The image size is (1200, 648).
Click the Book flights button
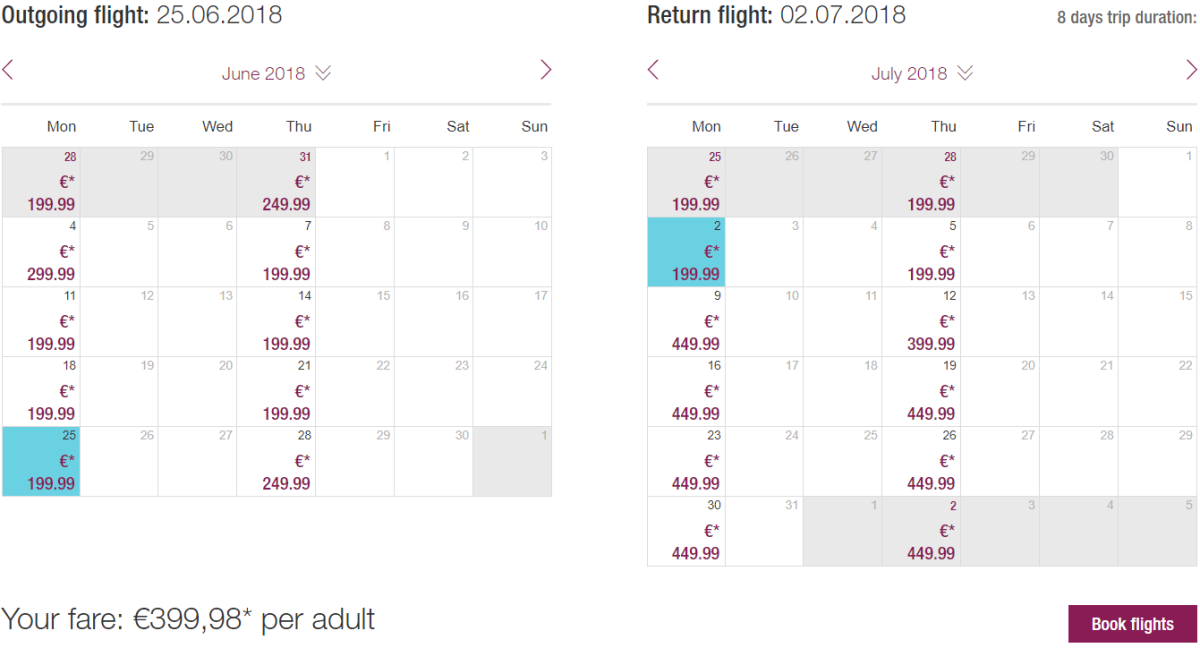click(x=1132, y=624)
